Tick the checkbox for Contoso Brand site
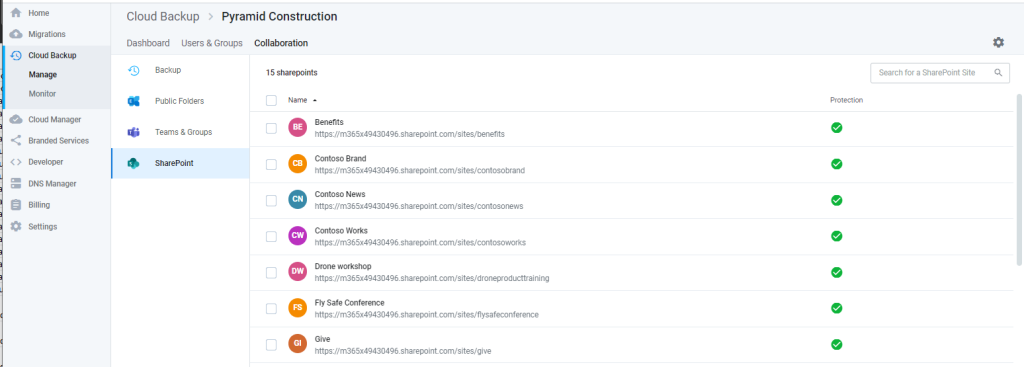The height and width of the screenshot is (367, 1024). [271, 164]
